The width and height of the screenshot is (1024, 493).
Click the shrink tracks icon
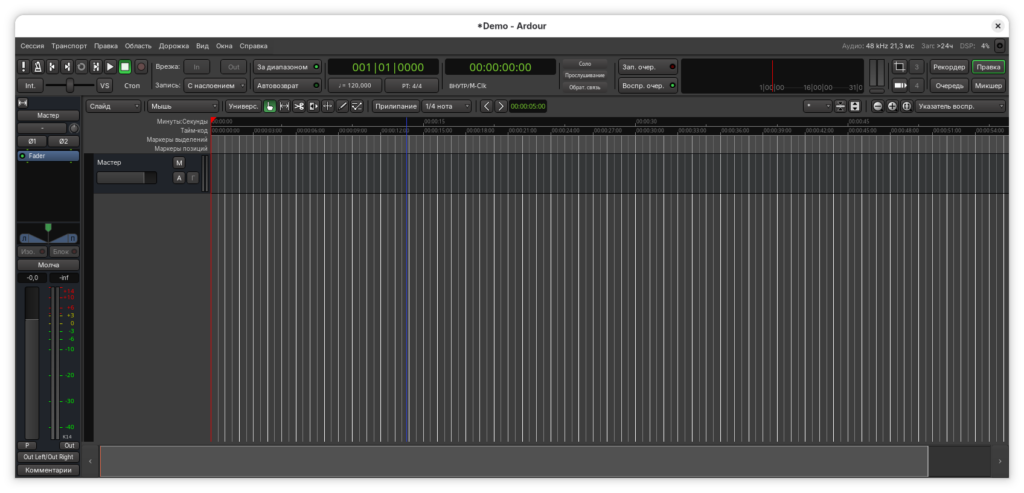[x=840, y=106]
